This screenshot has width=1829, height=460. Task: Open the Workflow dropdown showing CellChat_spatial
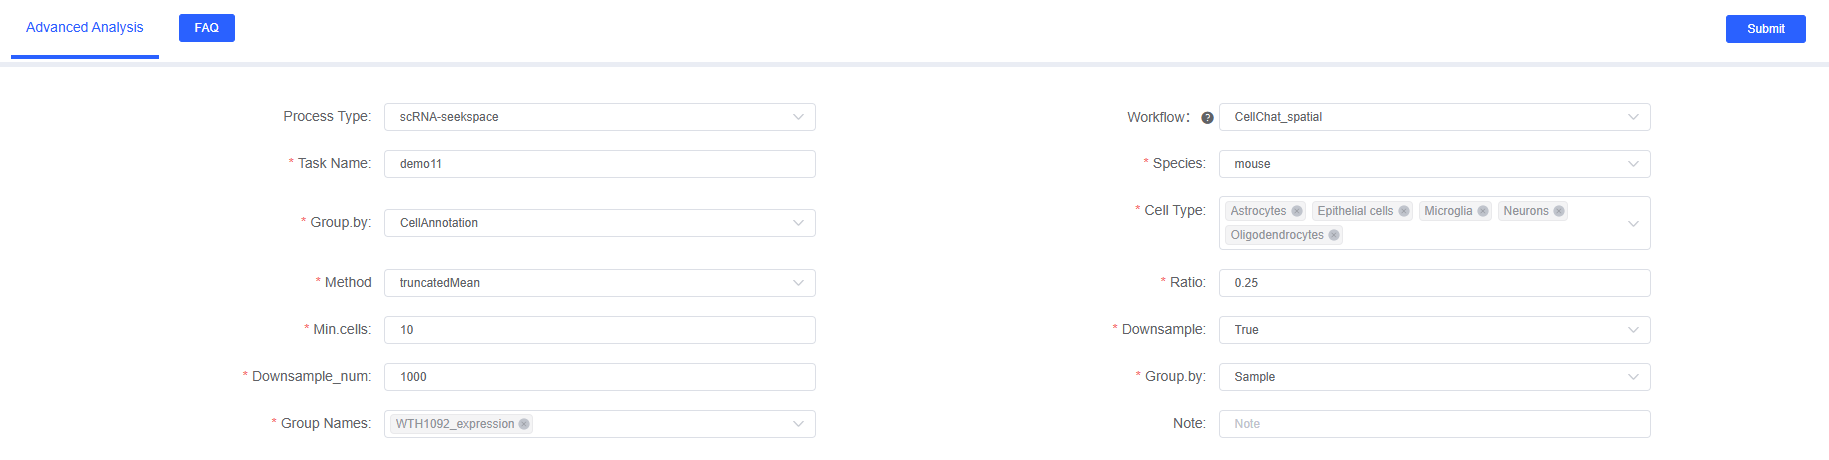tap(1434, 117)
